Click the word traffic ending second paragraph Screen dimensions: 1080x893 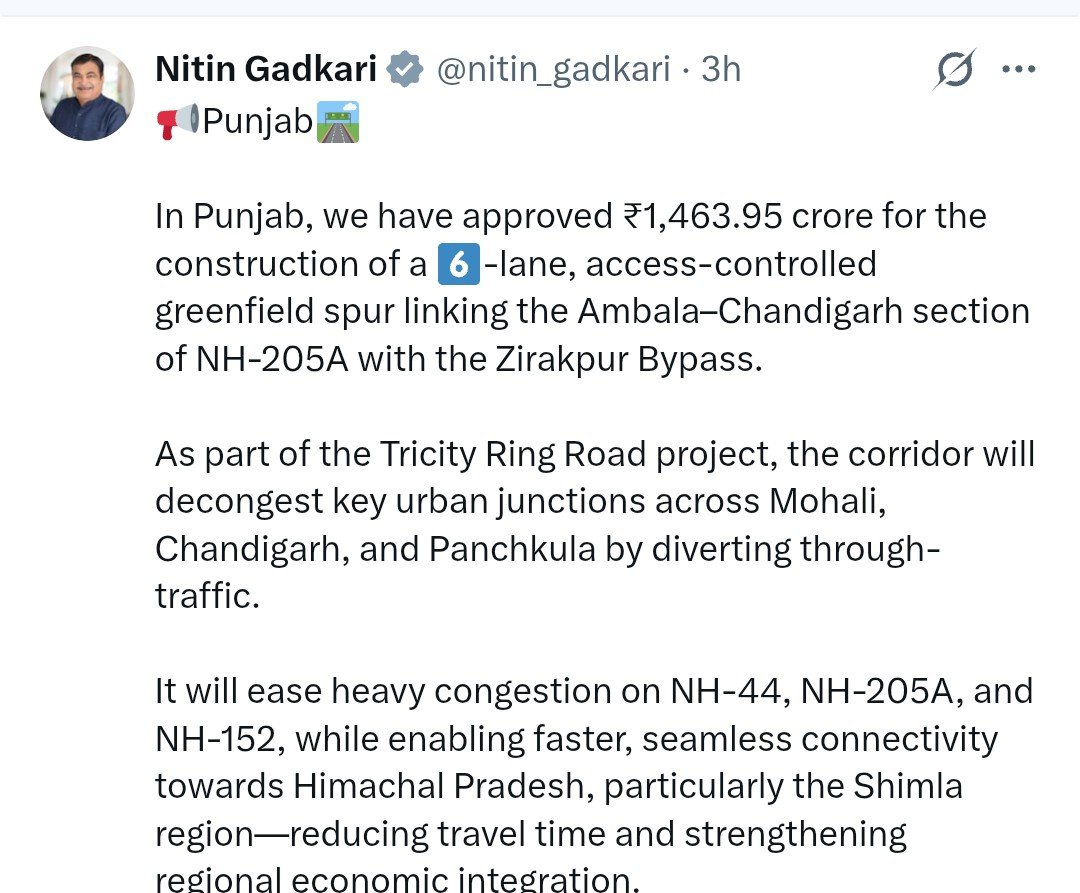pyautogui.click(x=207, y=596)
